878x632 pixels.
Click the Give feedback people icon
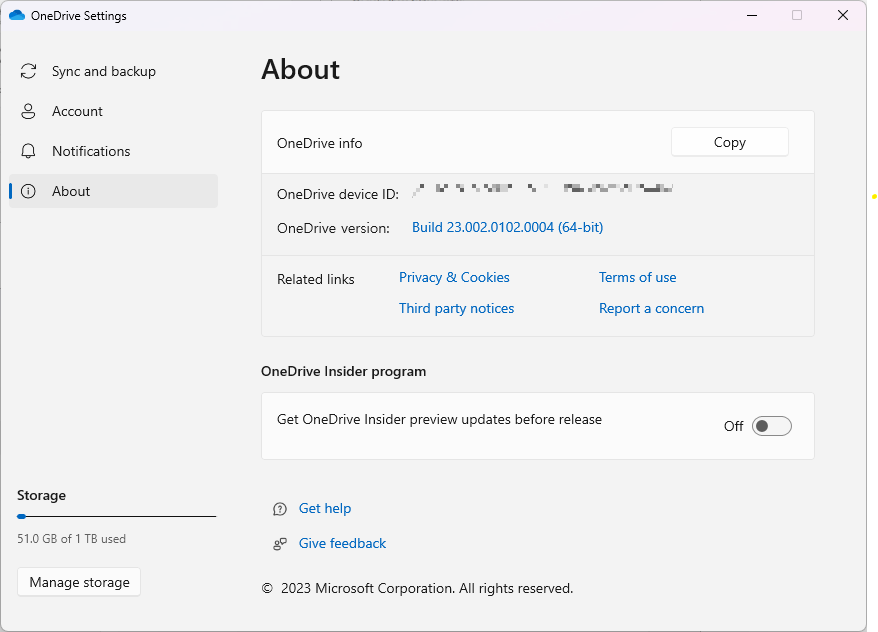tap(280, 544)
